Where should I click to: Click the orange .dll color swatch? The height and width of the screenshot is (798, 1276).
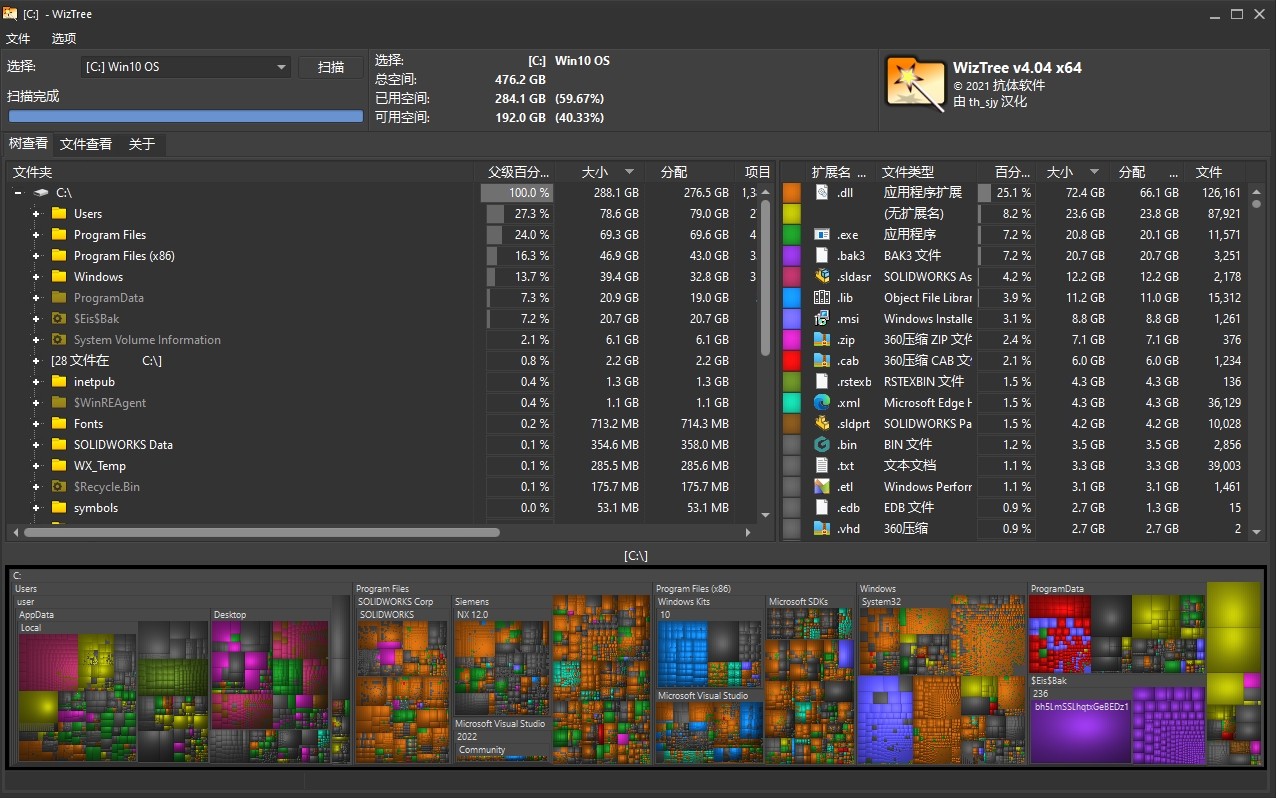tap(792, 193)
